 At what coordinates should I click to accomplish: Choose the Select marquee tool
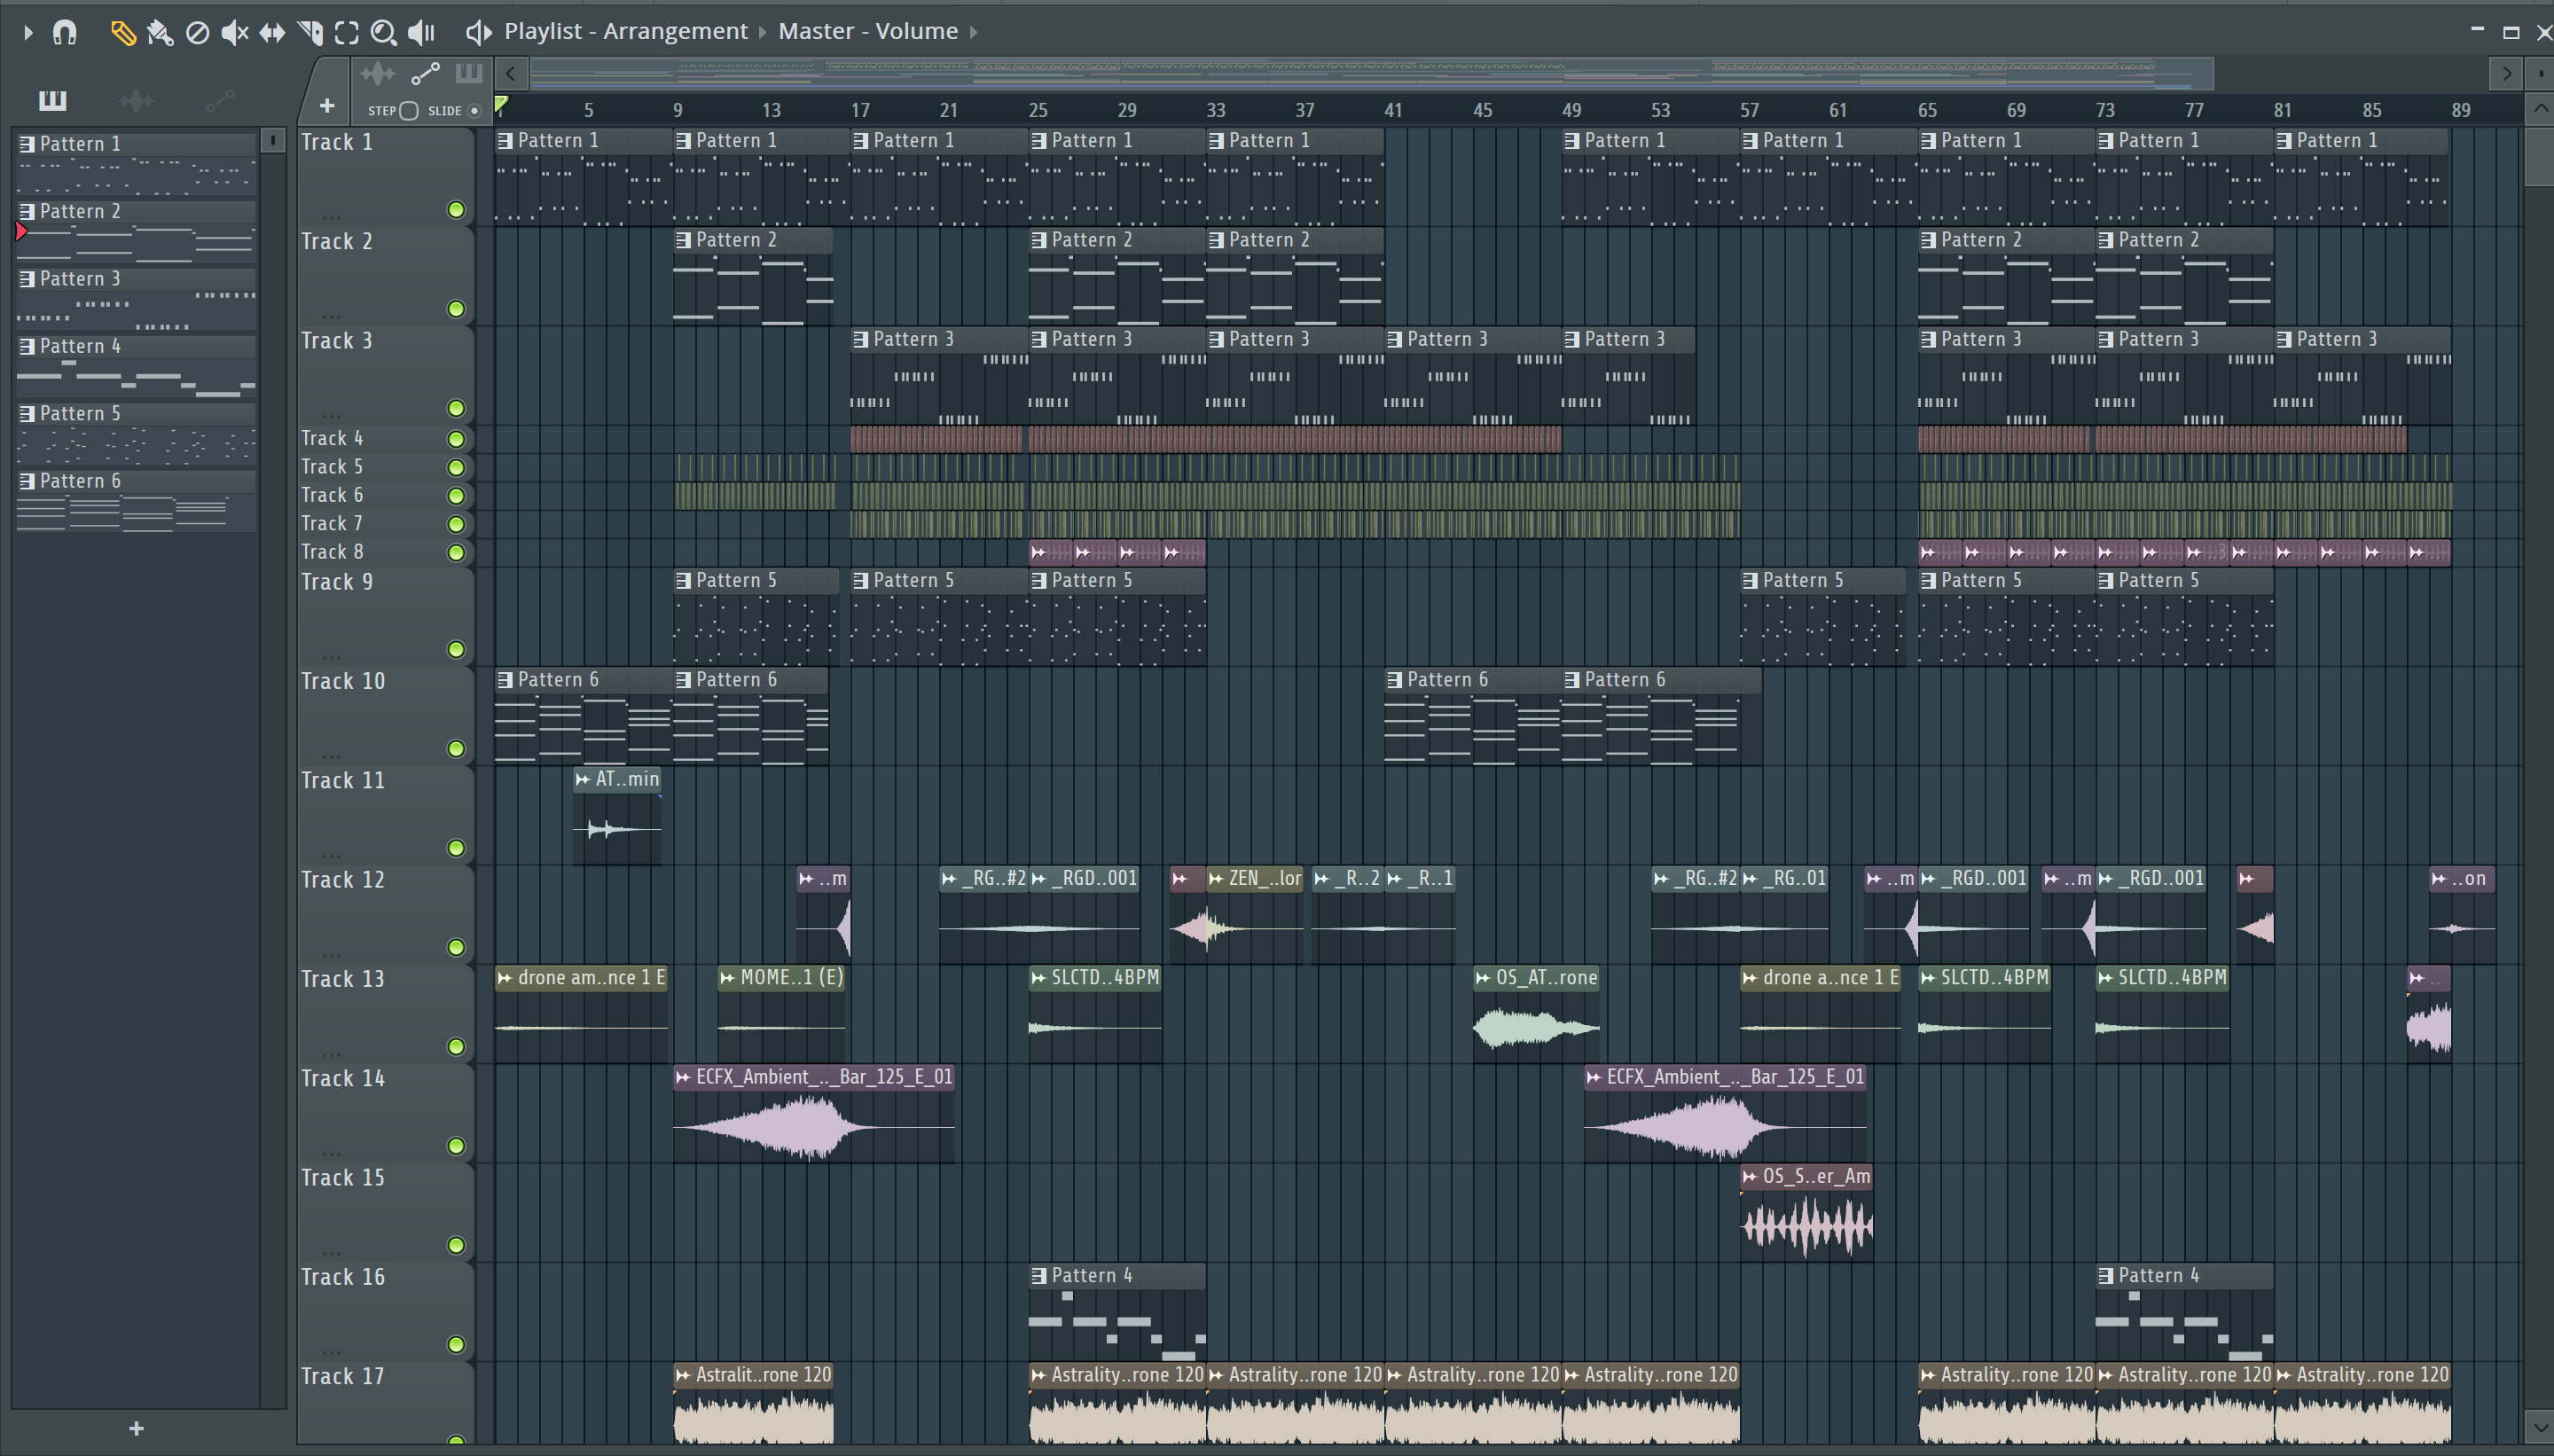(x=347, y=33)
